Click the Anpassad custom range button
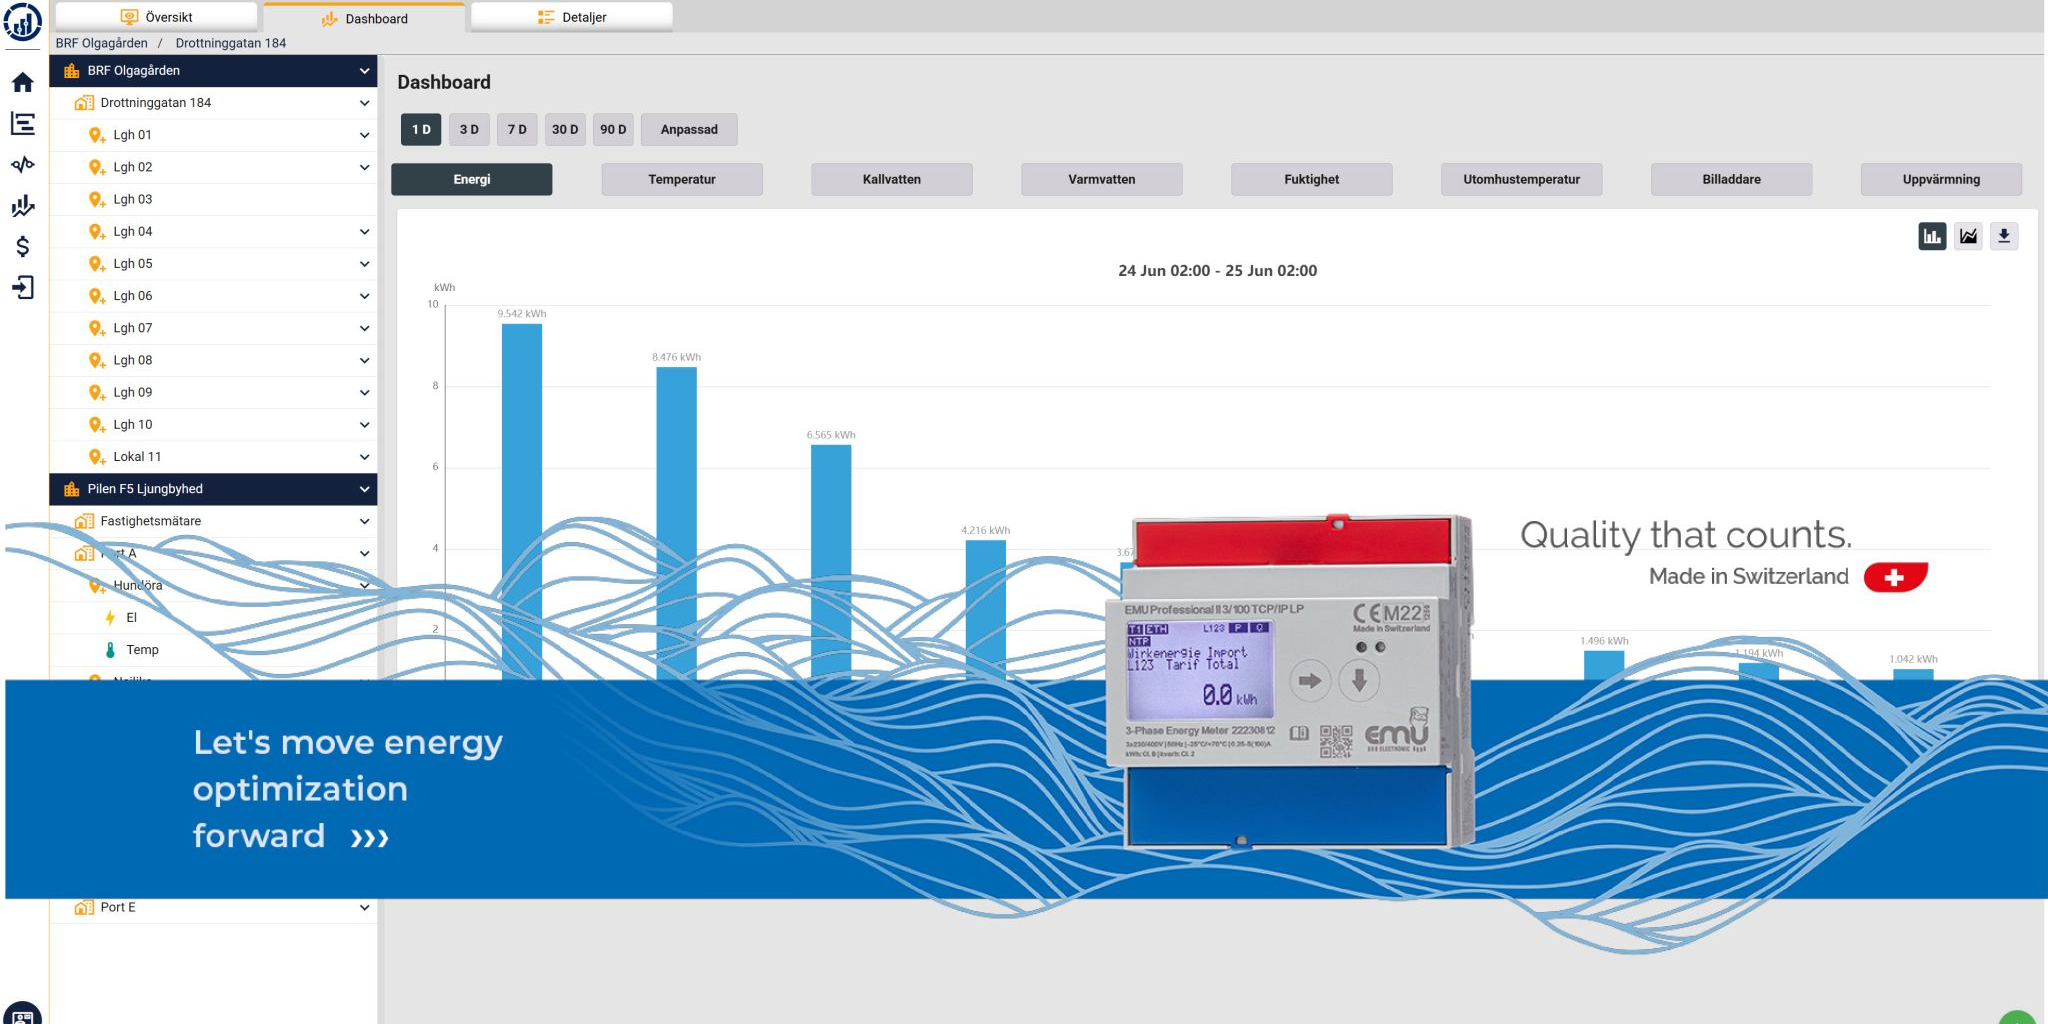 click(x=689, y=130)
